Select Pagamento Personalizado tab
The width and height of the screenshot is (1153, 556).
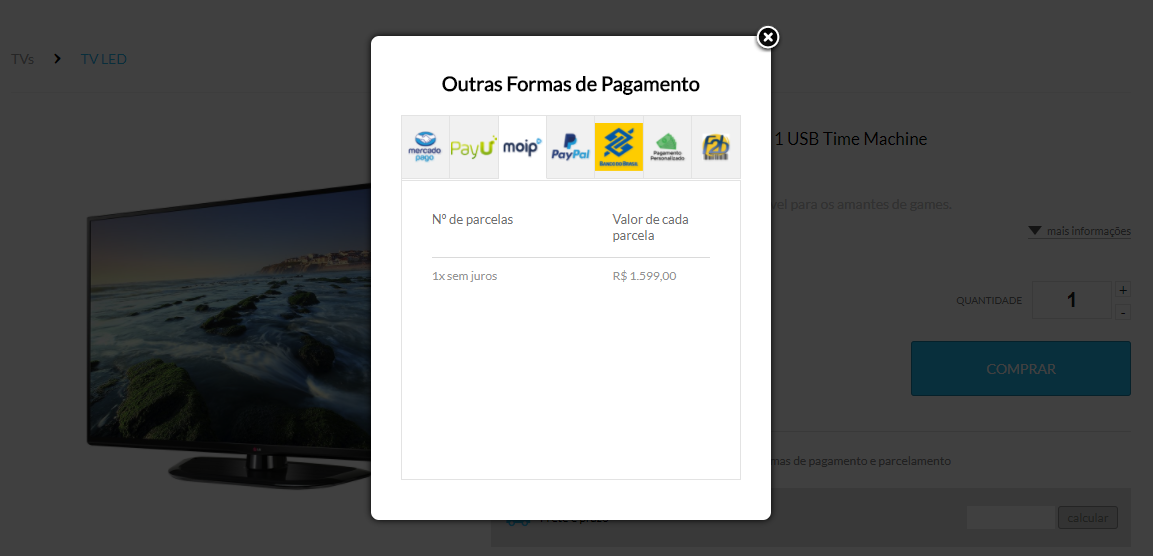coord(668,147)
